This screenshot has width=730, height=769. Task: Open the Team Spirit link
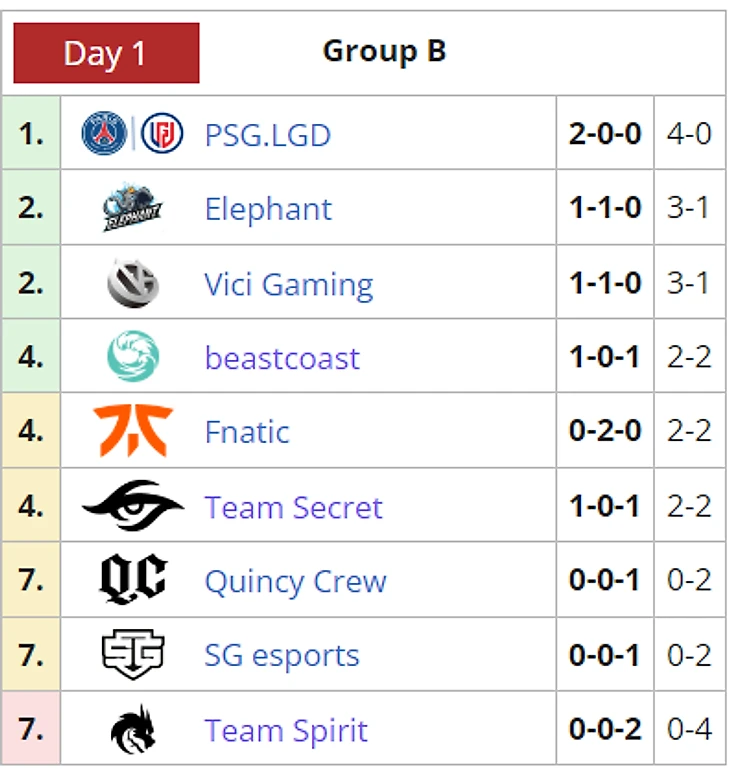pyautogui.click(x=286, y=731)
